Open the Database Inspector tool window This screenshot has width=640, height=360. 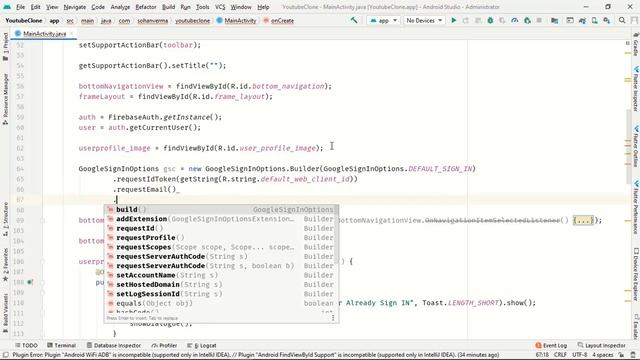pyautogui.click(x=114, y=345)
